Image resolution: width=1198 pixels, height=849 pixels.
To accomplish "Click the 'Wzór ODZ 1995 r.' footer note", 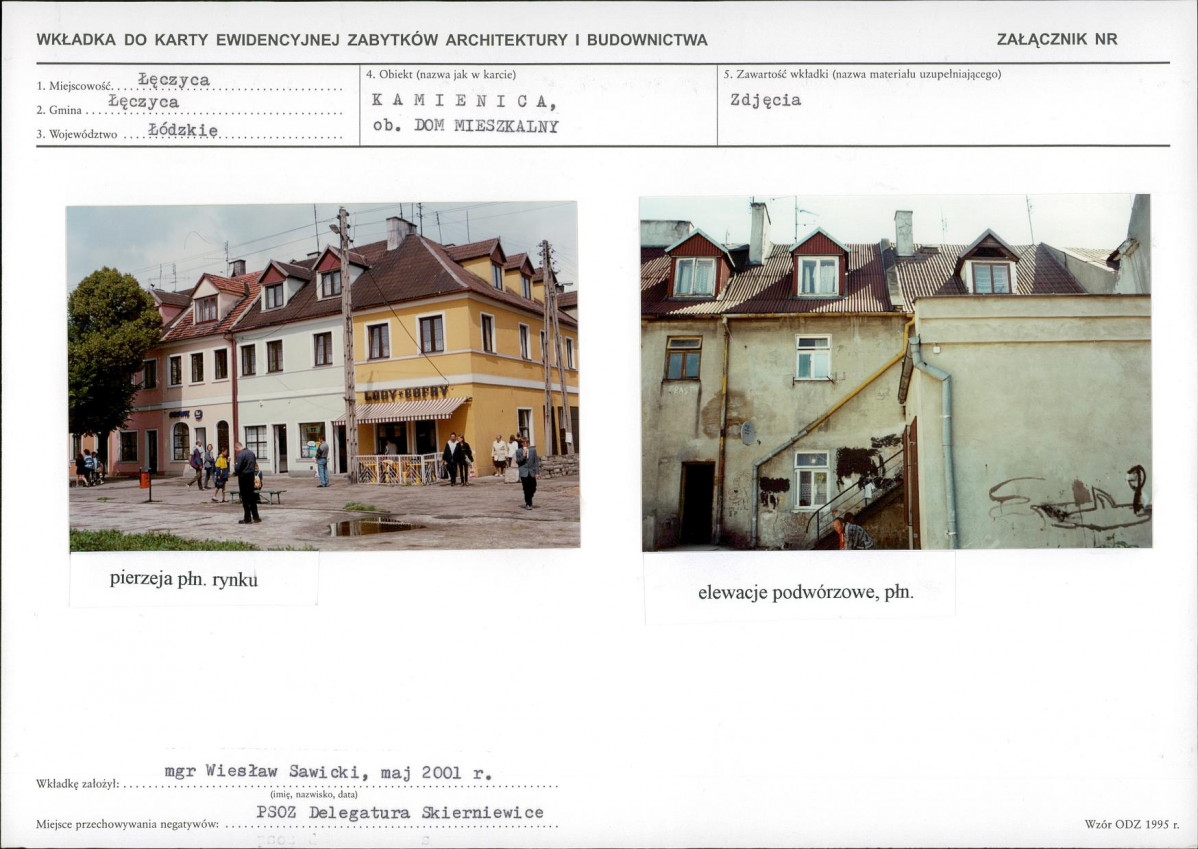I will 1132,825.
